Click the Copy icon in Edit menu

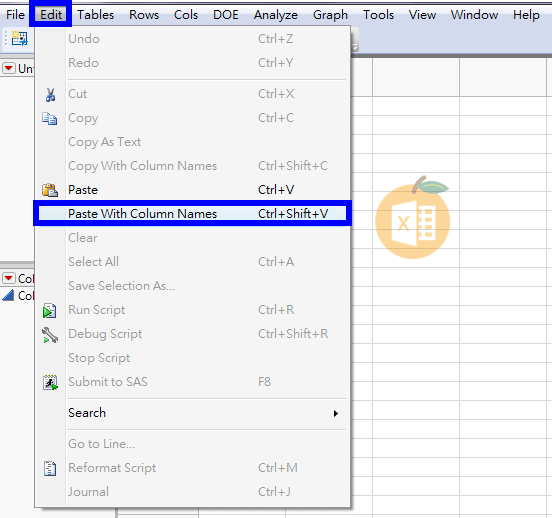(50, 119)
